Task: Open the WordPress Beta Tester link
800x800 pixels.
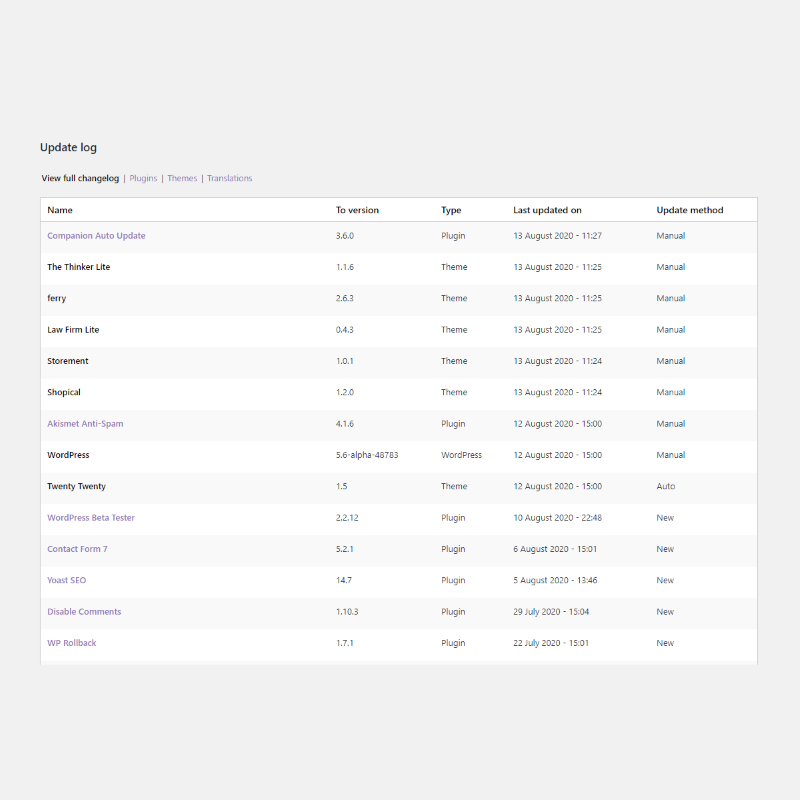Action: (x=91, y=517)
